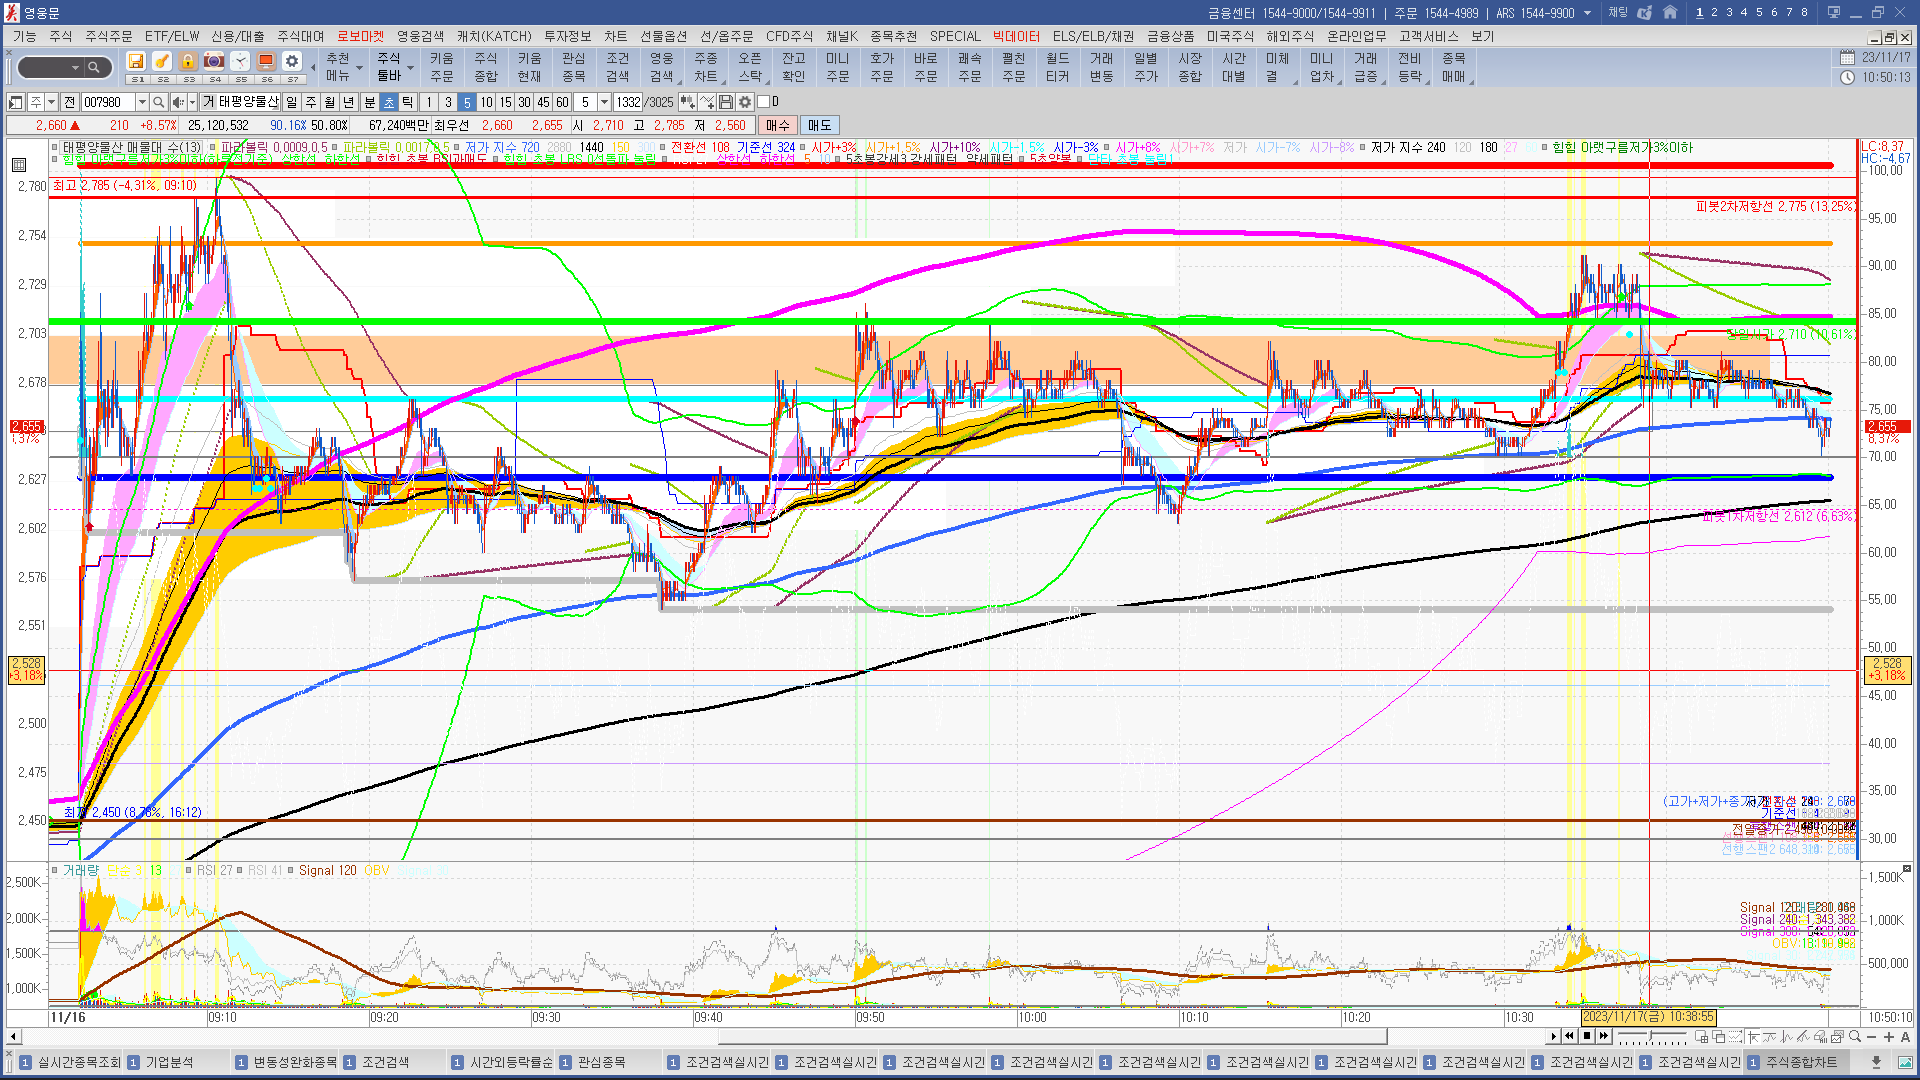This screenshot has width=1920, height=1080.
Task: Click the red 매수 buy button
Action: pos(778,125)
